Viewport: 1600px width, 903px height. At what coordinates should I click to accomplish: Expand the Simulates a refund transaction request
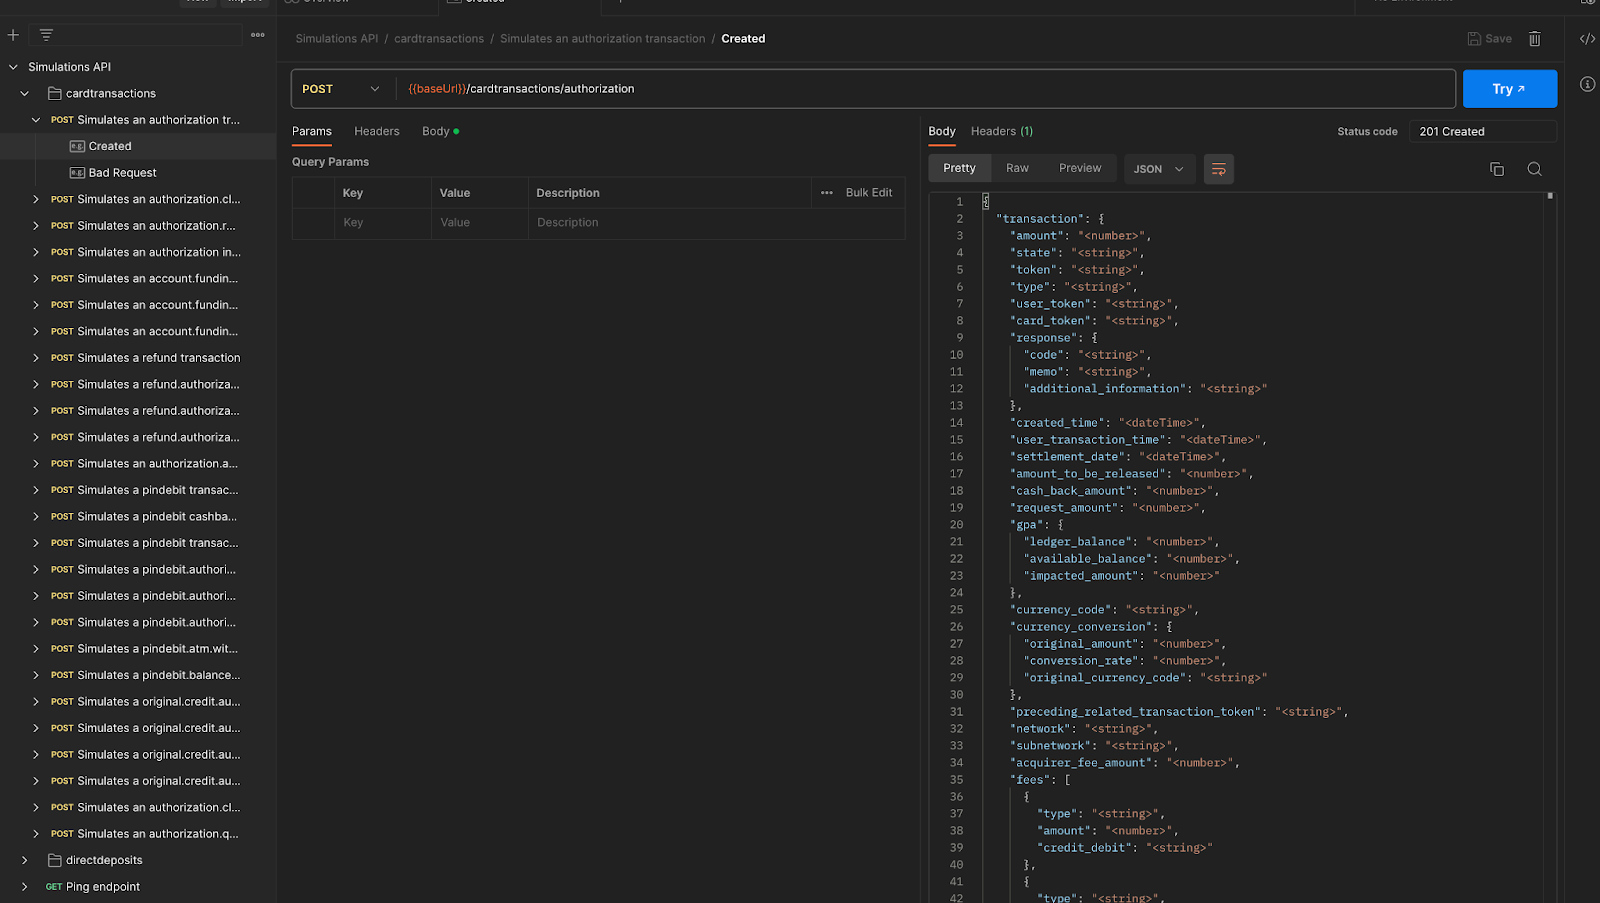coord(36,358)
